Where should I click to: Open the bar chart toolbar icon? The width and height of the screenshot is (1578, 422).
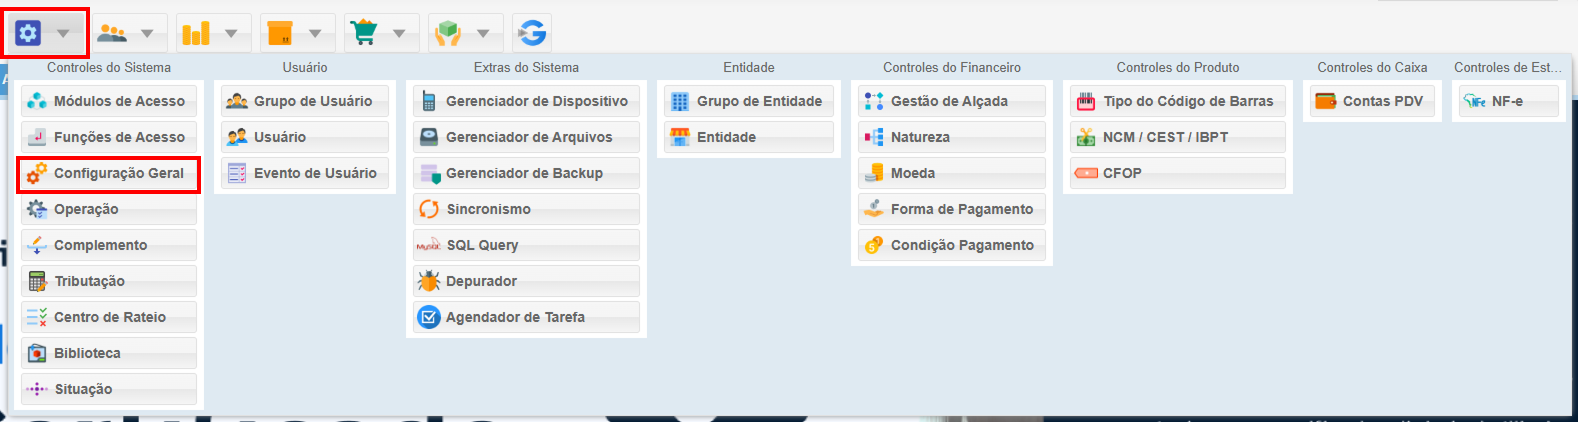(x=196, y=33)
